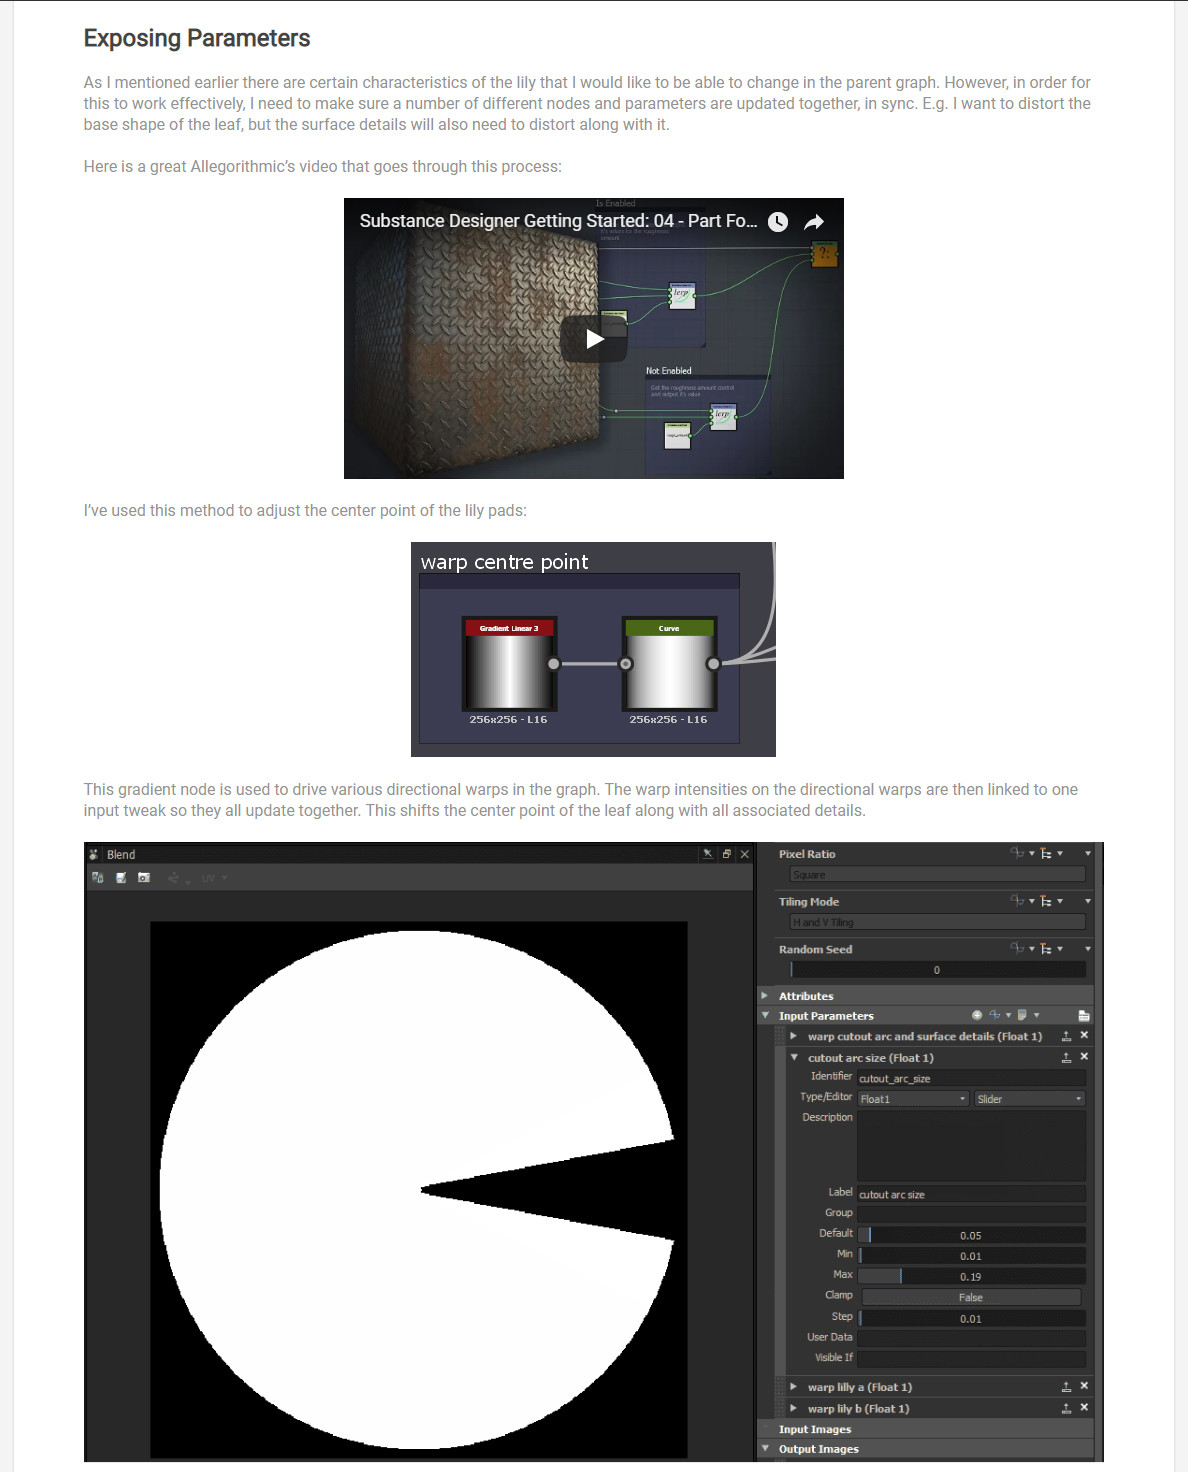Click the first icon in the Blend view toolbar
The height and width of the screenshot is (1472, 1188).
[x=97, y=877]
